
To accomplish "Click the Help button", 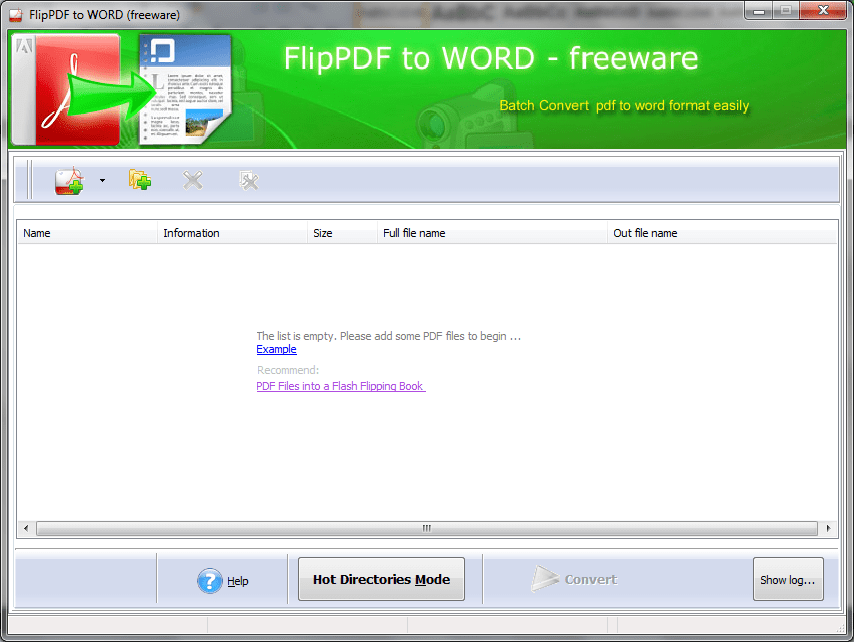I will [x=237, y=580].
